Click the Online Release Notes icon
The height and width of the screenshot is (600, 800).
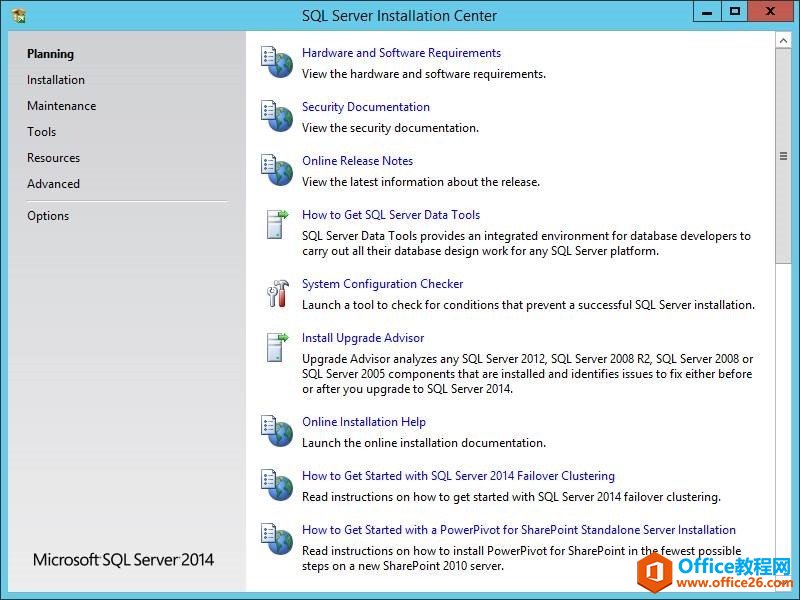coord(276,170)
